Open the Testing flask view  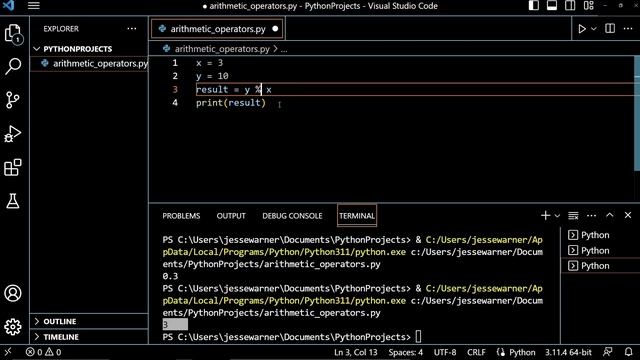13,201
